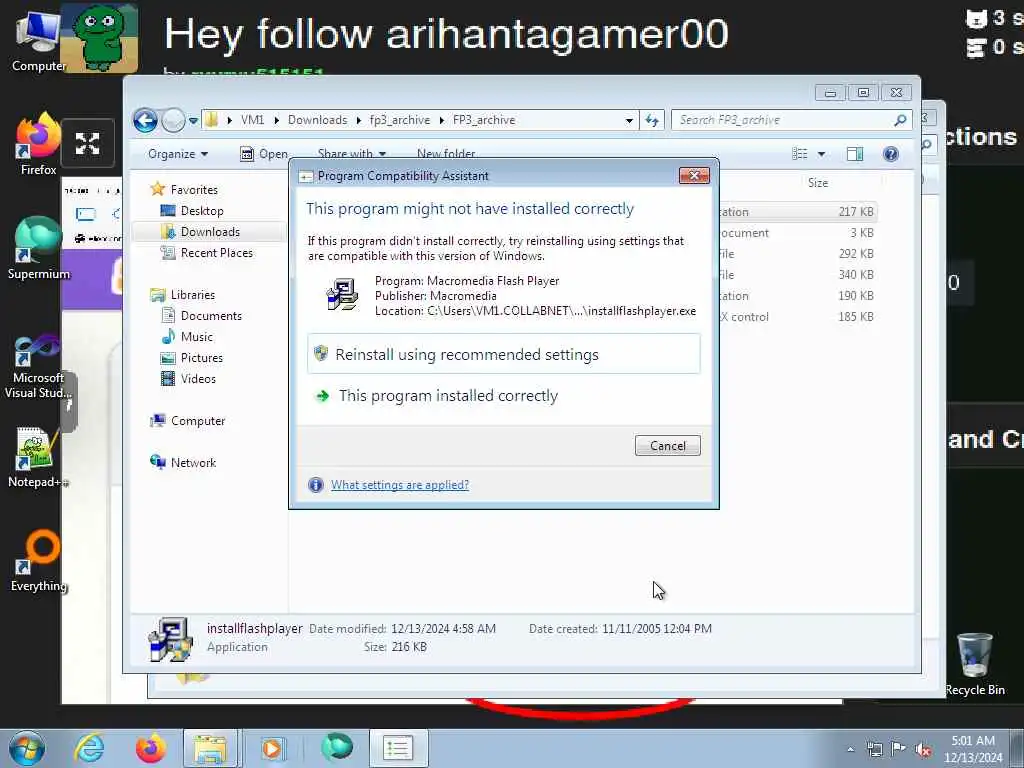The width and height of the screenshot is (1024, 768).
Task: Open Firefox from the taskbar
Action: click(x=150, y=748)
